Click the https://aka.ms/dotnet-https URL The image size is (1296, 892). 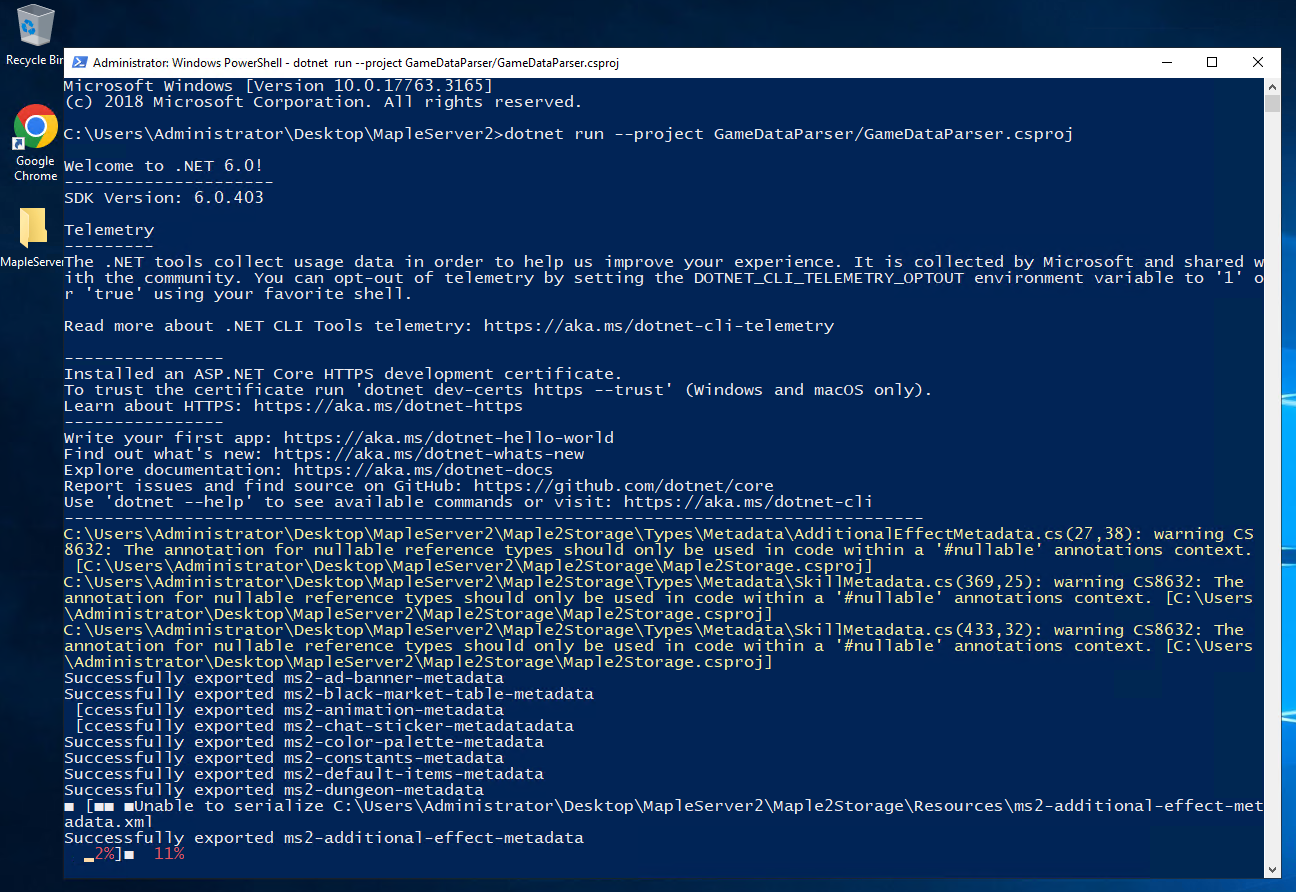pyautogui.click(x=388, y=406)
